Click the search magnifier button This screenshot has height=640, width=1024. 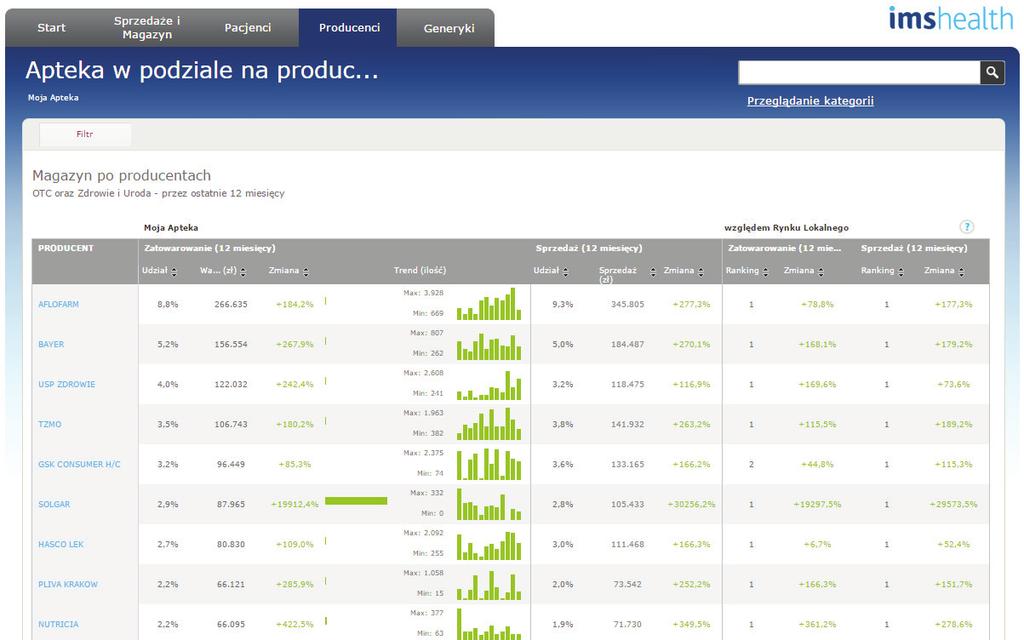[991, 72]
